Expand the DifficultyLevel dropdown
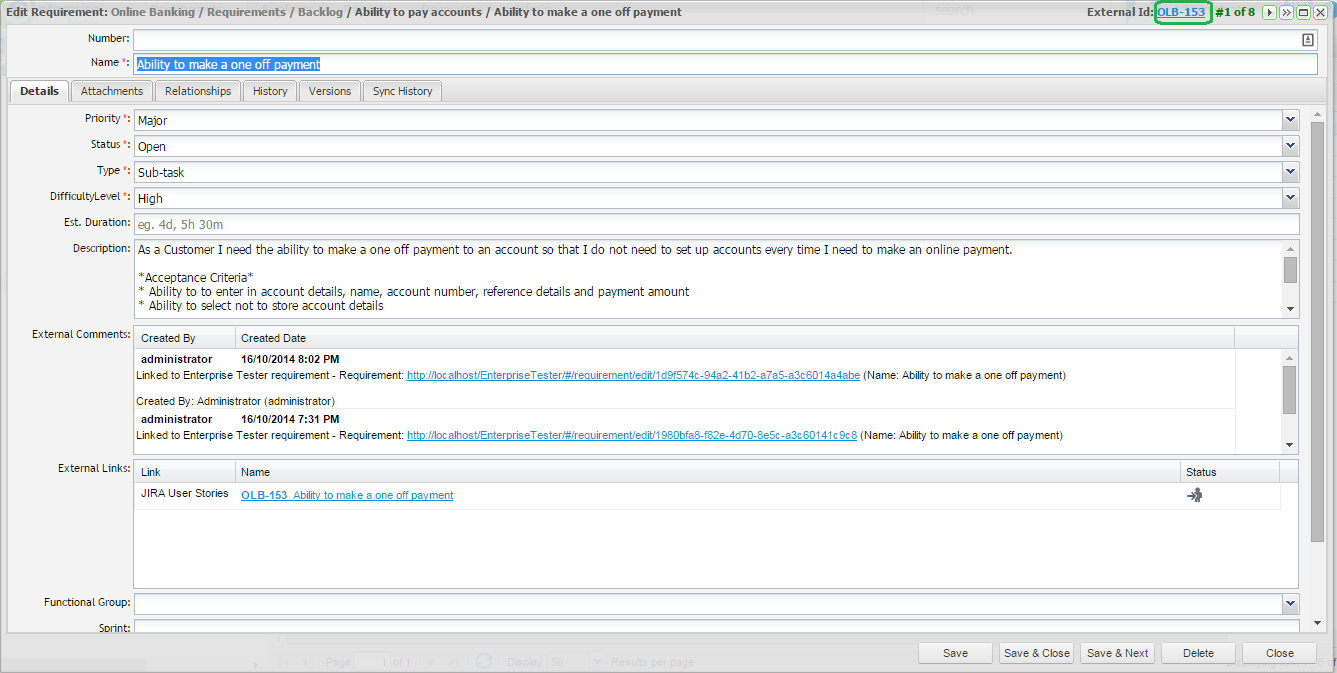 [1289, 198]
